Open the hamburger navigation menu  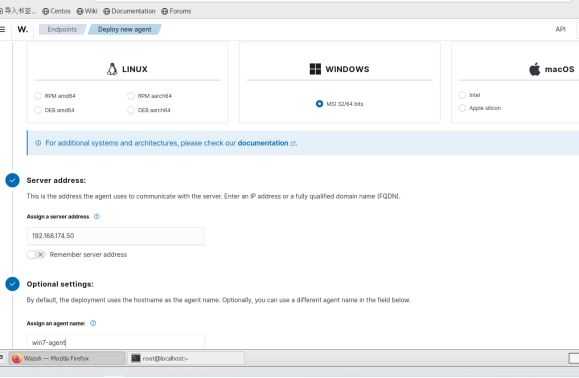(2, 29)
